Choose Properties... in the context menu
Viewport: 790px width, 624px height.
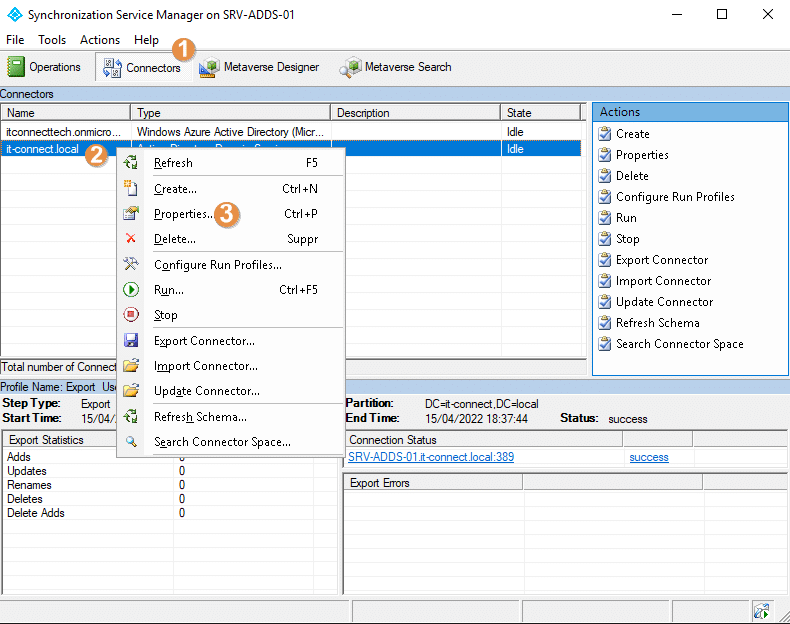[x=182, y=214]
